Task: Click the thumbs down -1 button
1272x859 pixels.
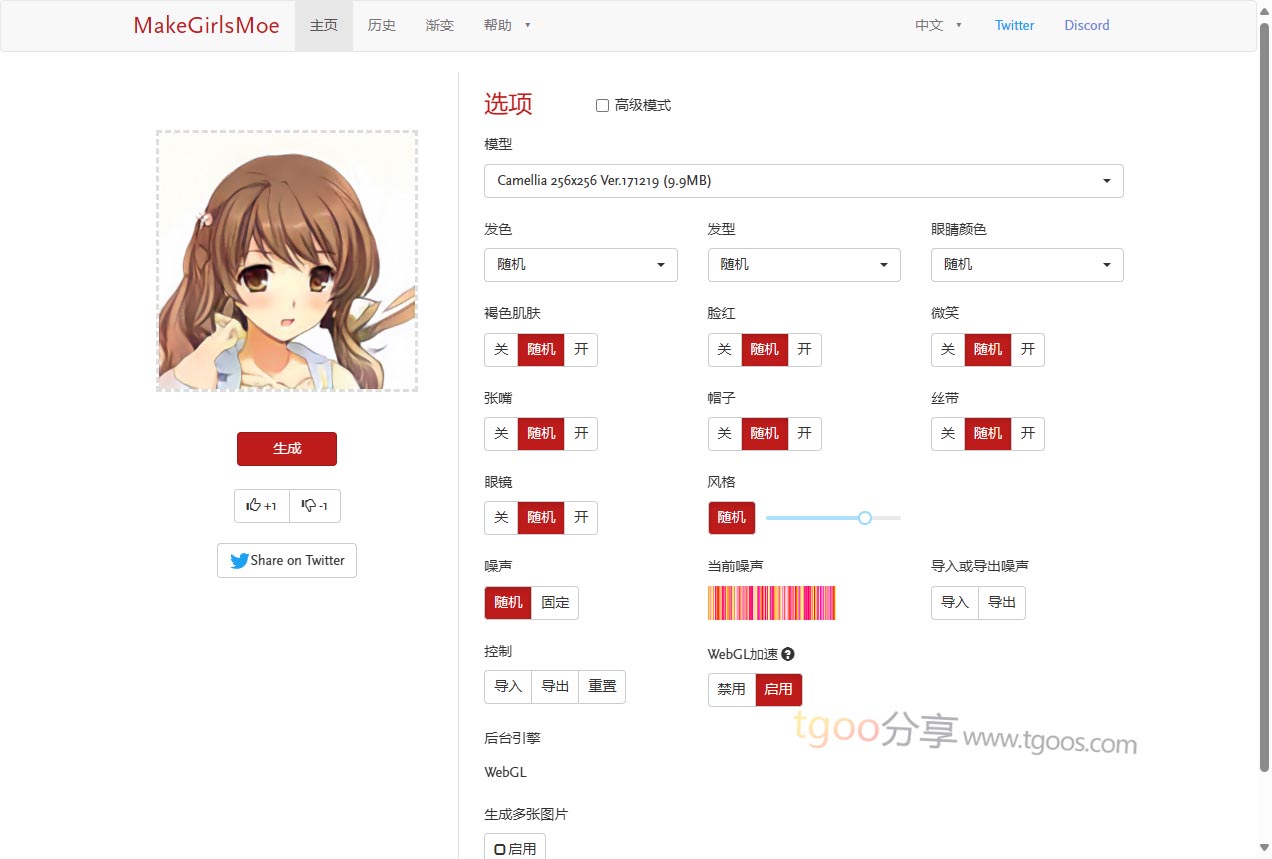Action: point(315,506)
